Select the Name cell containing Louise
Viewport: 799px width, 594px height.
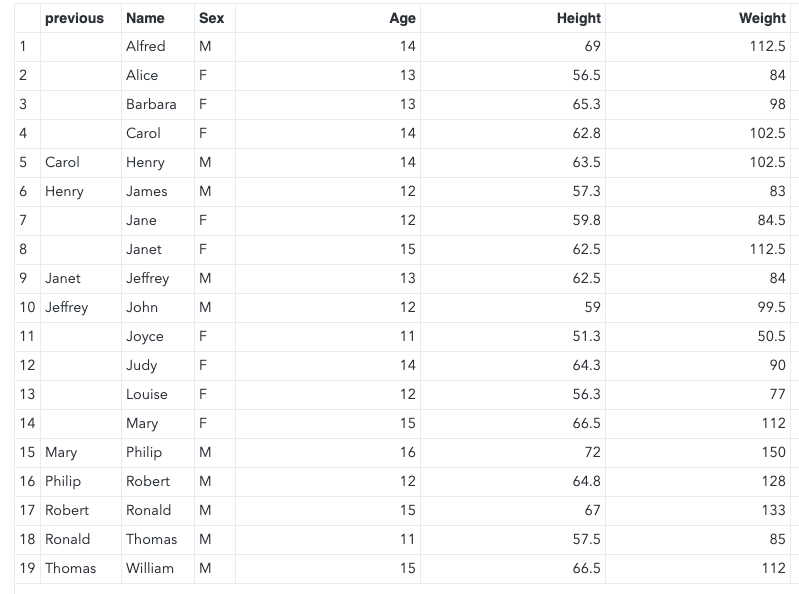147,394
